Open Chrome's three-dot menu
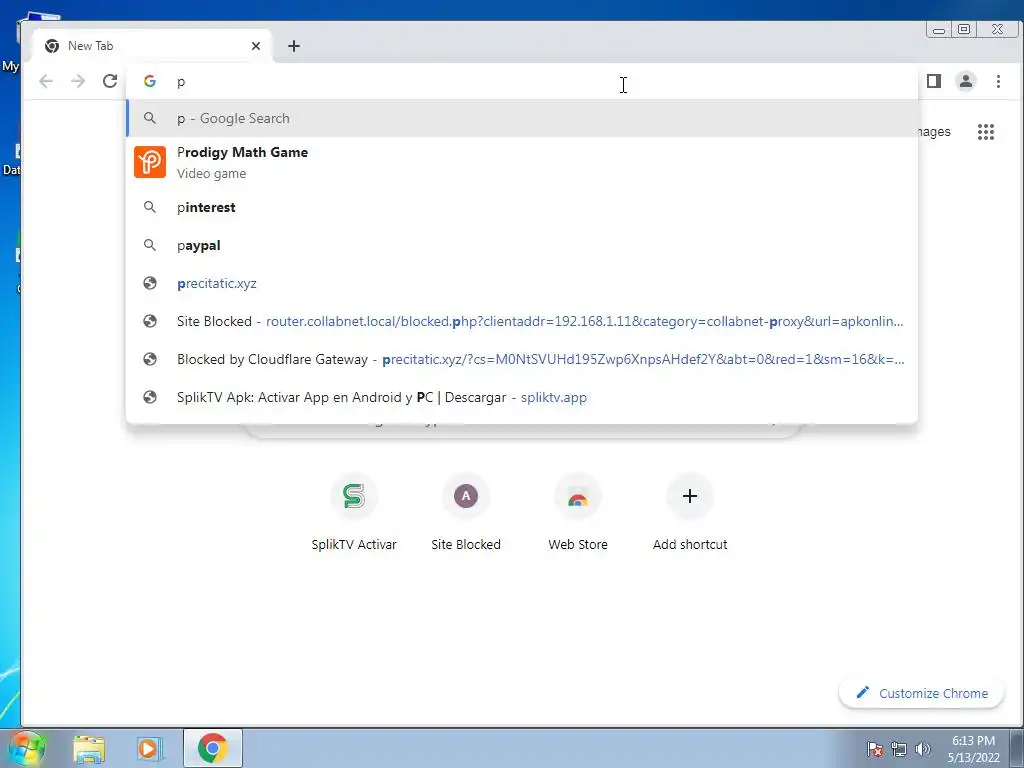Screen dimensions: 1024x768 (998, 81)
